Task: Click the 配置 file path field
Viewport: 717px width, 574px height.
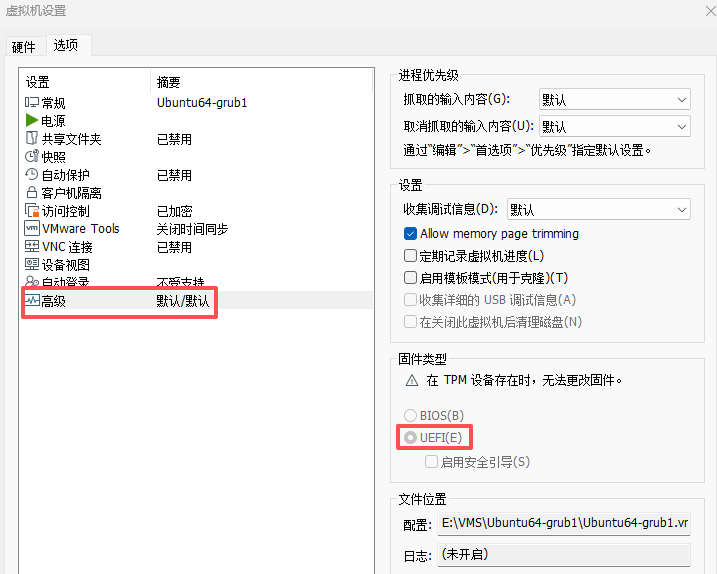Action: [x=564, y=523]
